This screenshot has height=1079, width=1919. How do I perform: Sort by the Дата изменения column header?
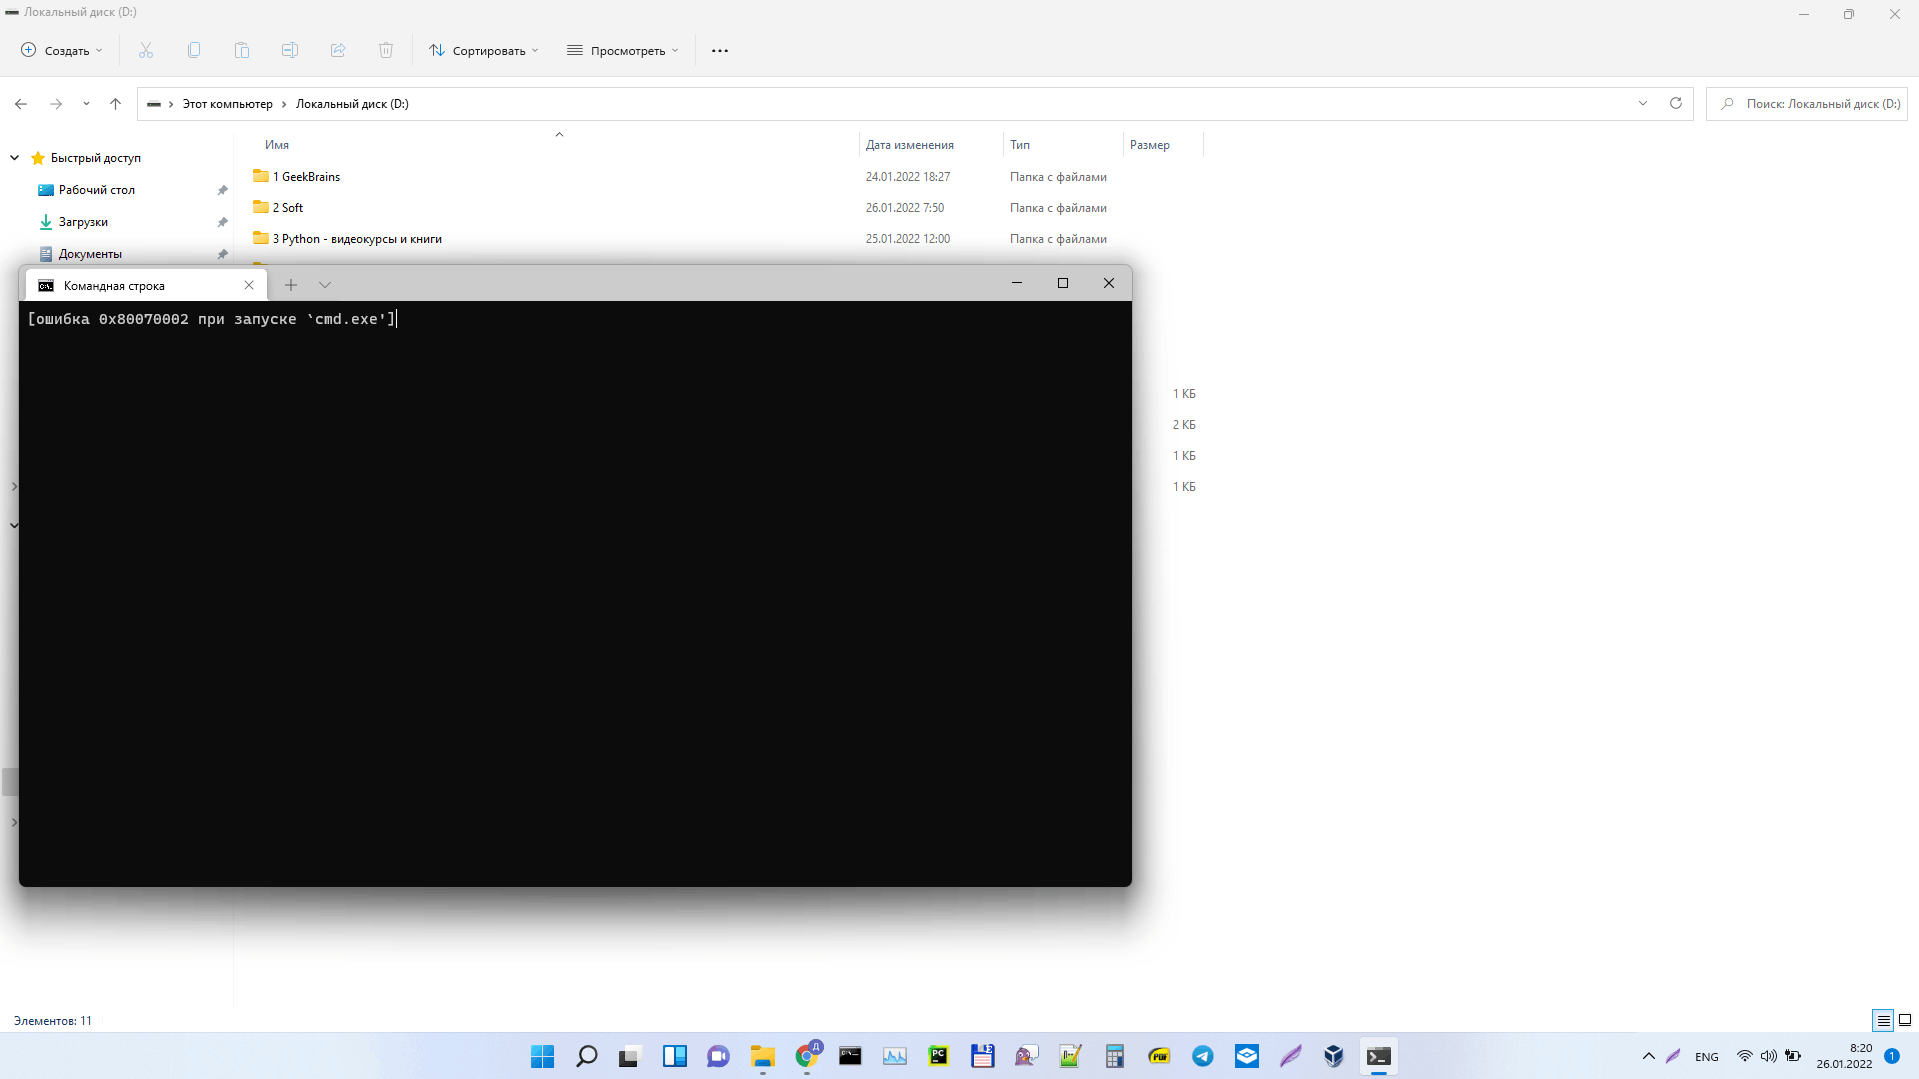click(x=910, y=145)
